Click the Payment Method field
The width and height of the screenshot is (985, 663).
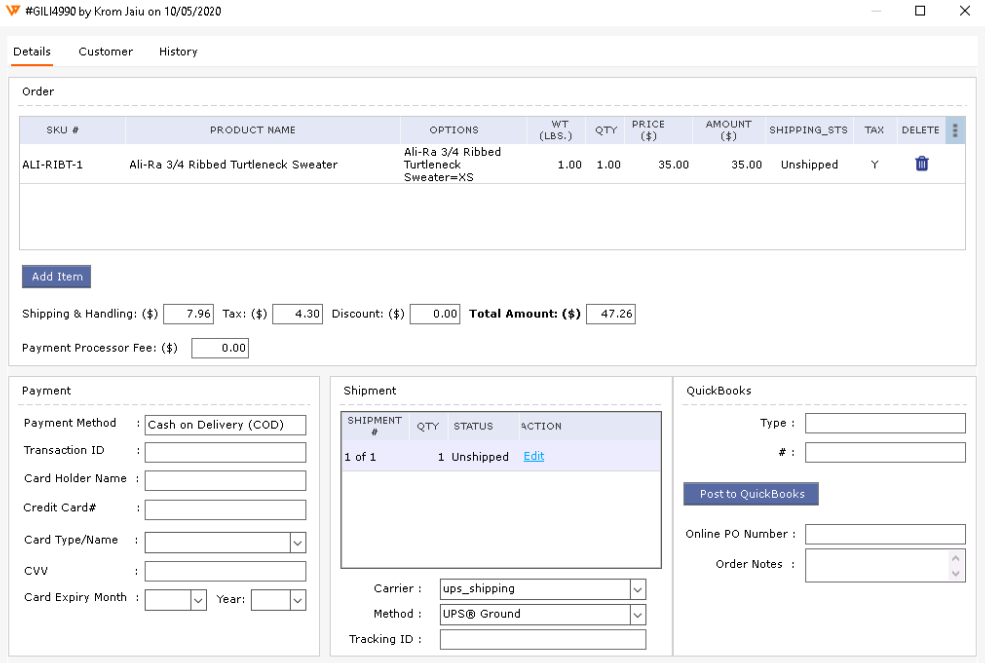pyautogui.click(x=226, y=425)
